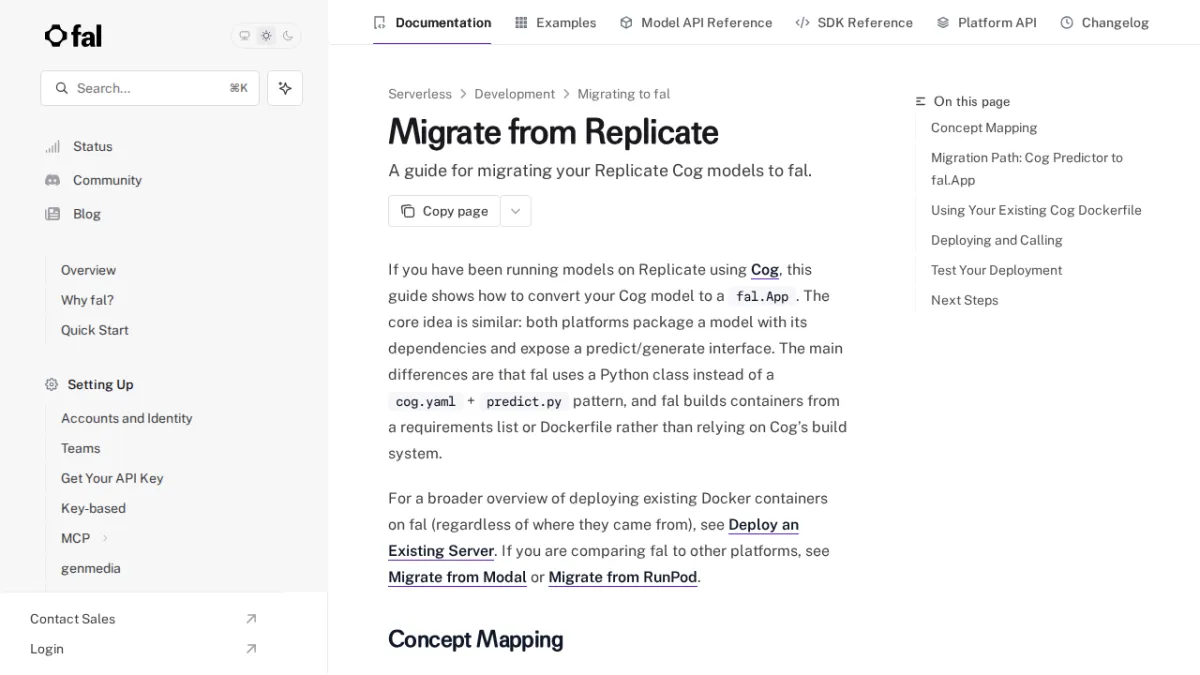Jump to Next Steps section
The height and width of the screenshot is (675, 1200).
point(965,300)
